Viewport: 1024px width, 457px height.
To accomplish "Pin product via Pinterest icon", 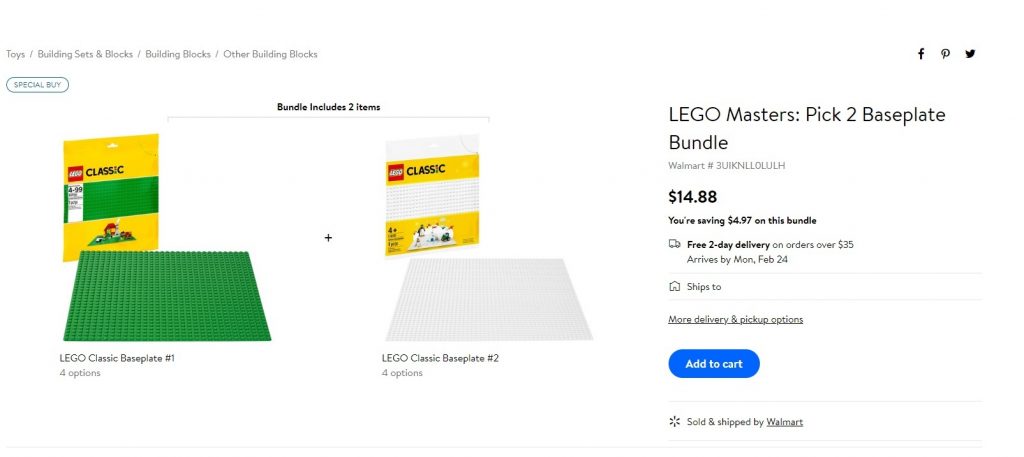I will pos(945,54).
